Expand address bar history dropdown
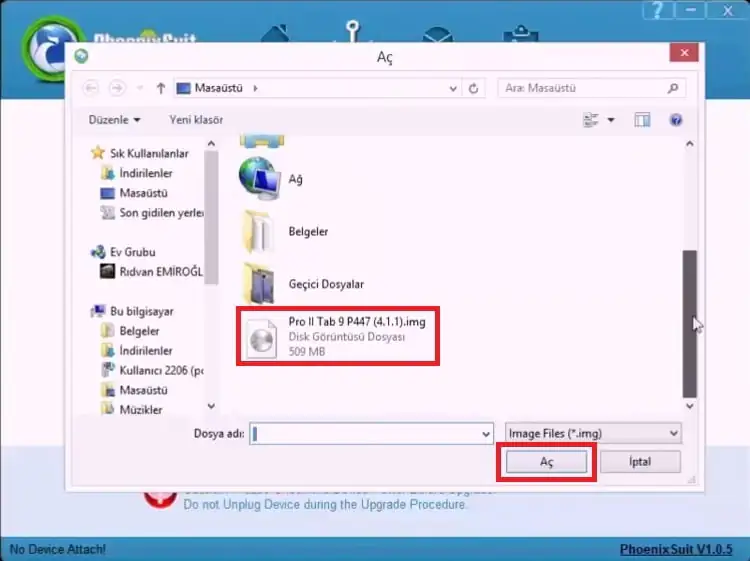The height and width of the screenshot is (561, 750). click(x=452, y=88)
